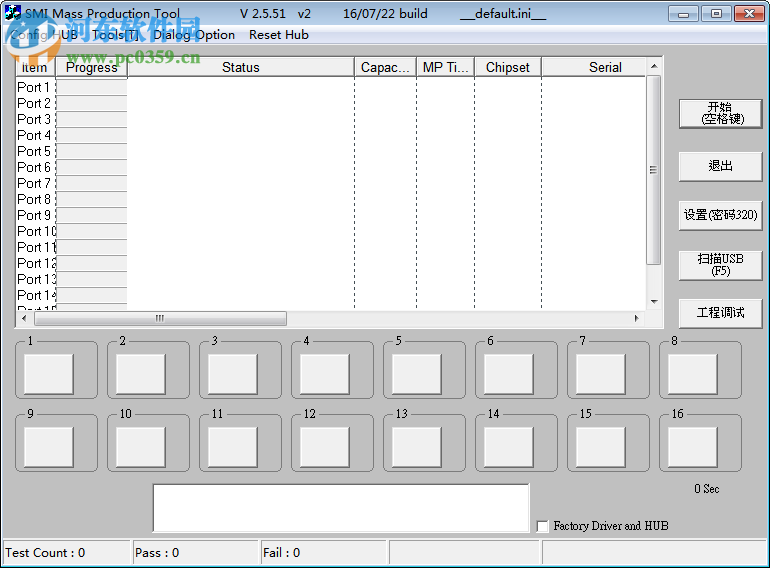This screenshot has height=568, width=770.
Task: Click the Pass : 0 status field
Action: point(195,553)
